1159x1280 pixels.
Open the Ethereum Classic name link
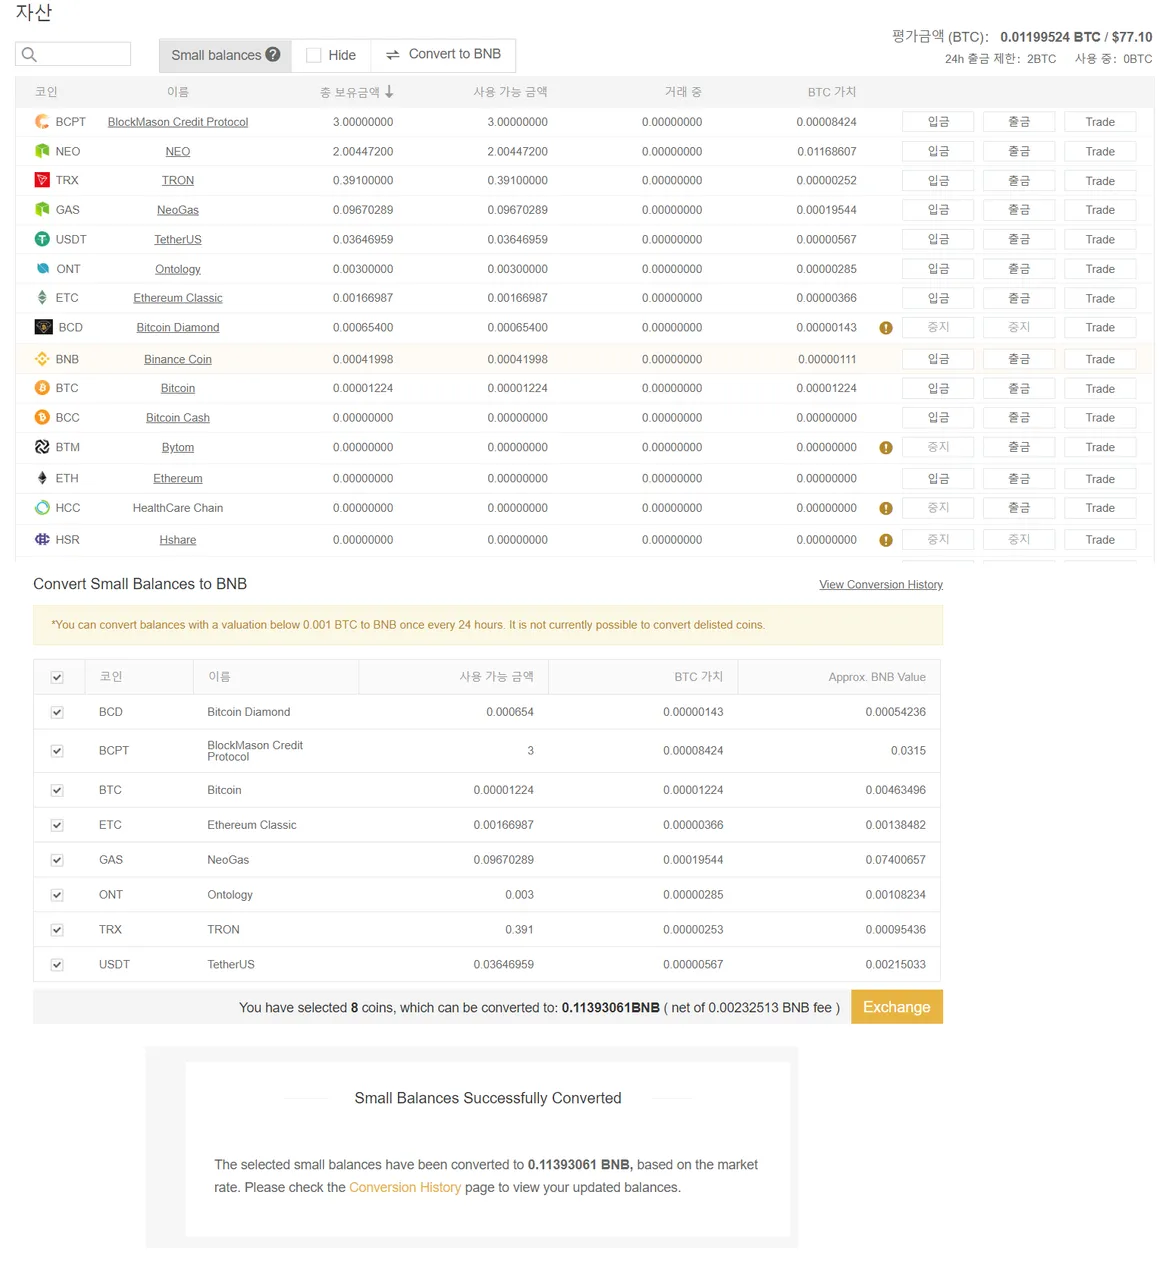pyautogui.click(x=178, y=298)
